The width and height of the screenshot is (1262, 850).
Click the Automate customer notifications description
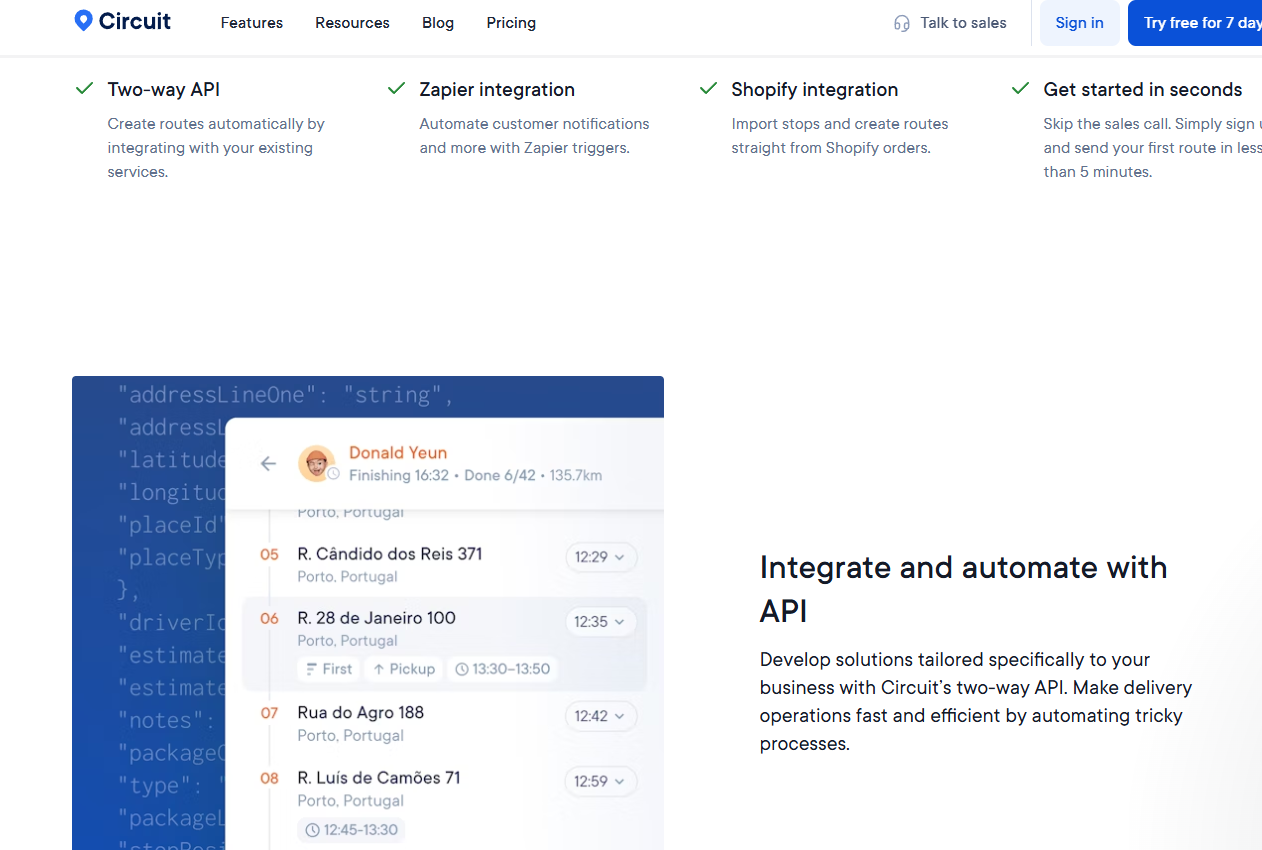click(535, 136)
